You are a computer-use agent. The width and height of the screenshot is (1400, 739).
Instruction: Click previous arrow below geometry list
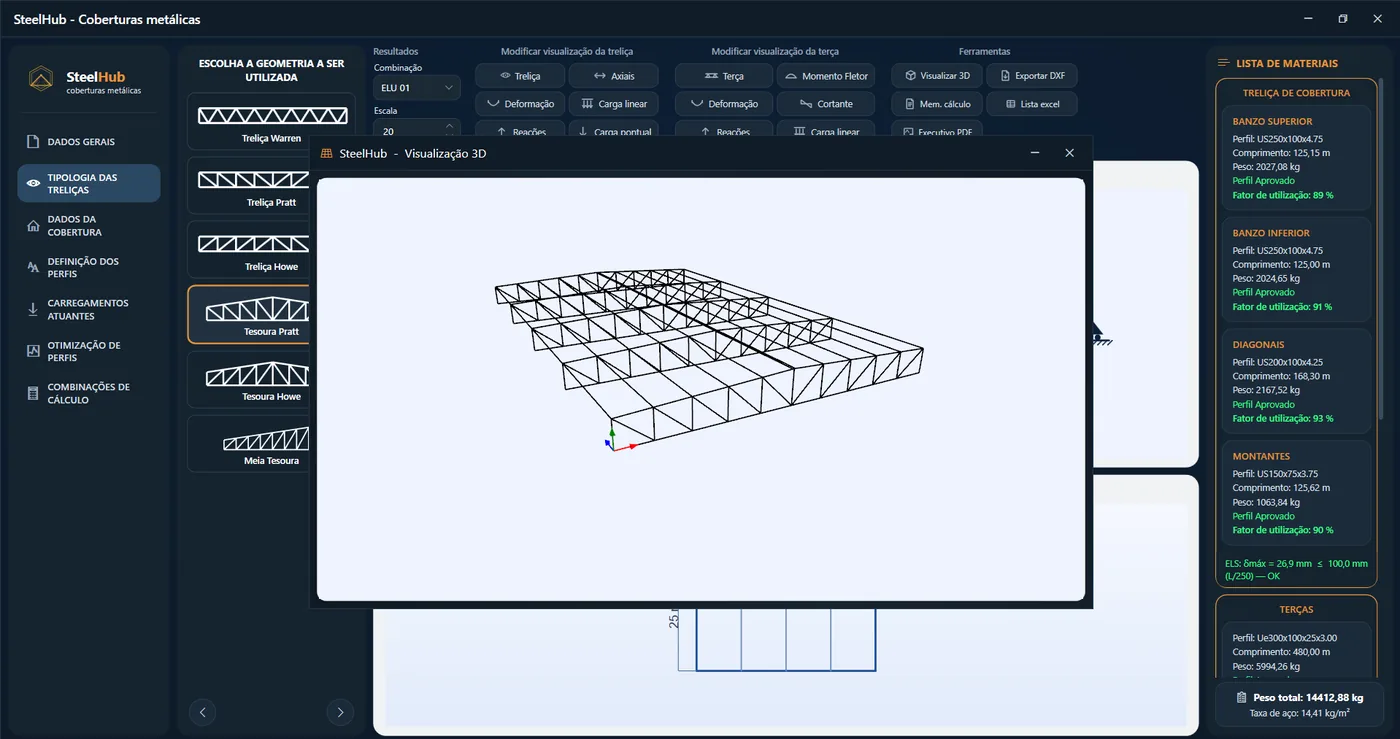[203, 712]
